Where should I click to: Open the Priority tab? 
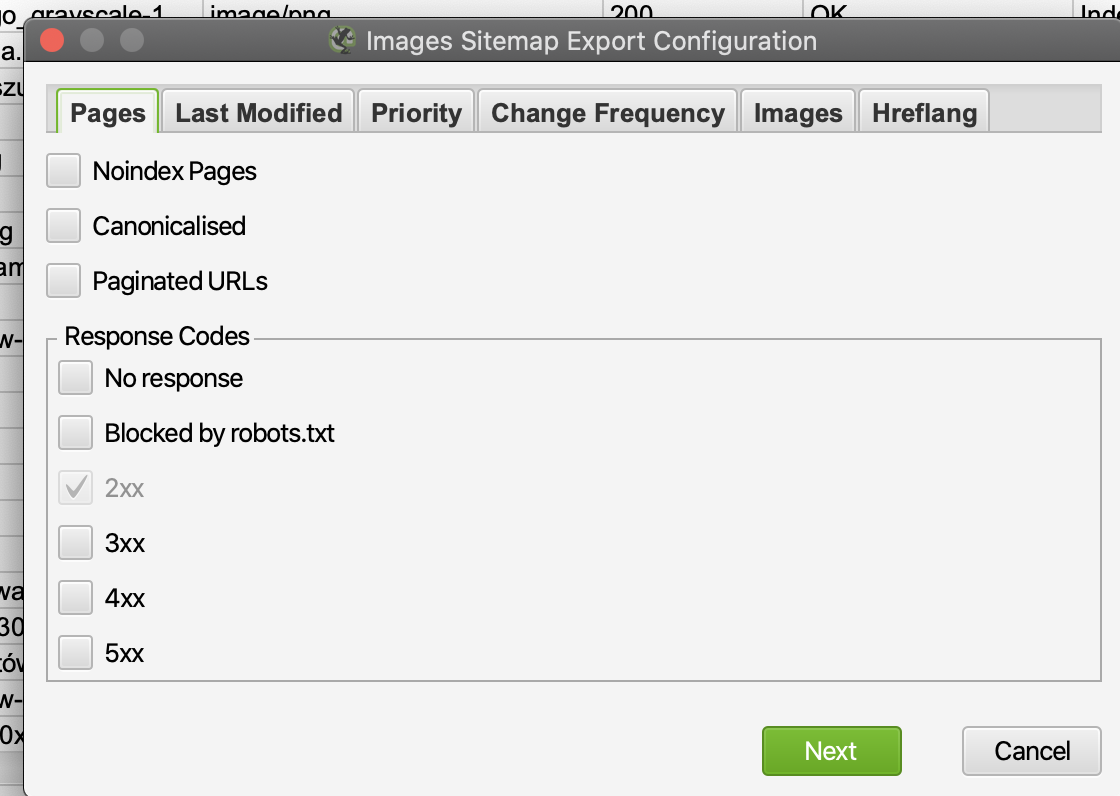[416, 113]
